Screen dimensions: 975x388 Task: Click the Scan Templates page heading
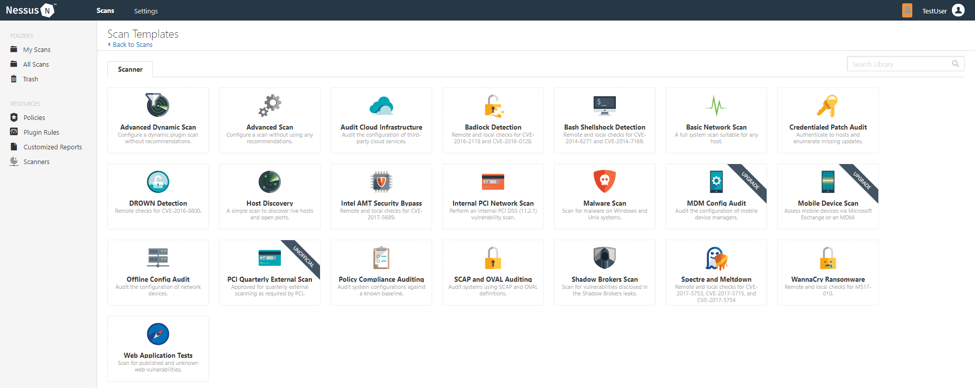point(143,34)
